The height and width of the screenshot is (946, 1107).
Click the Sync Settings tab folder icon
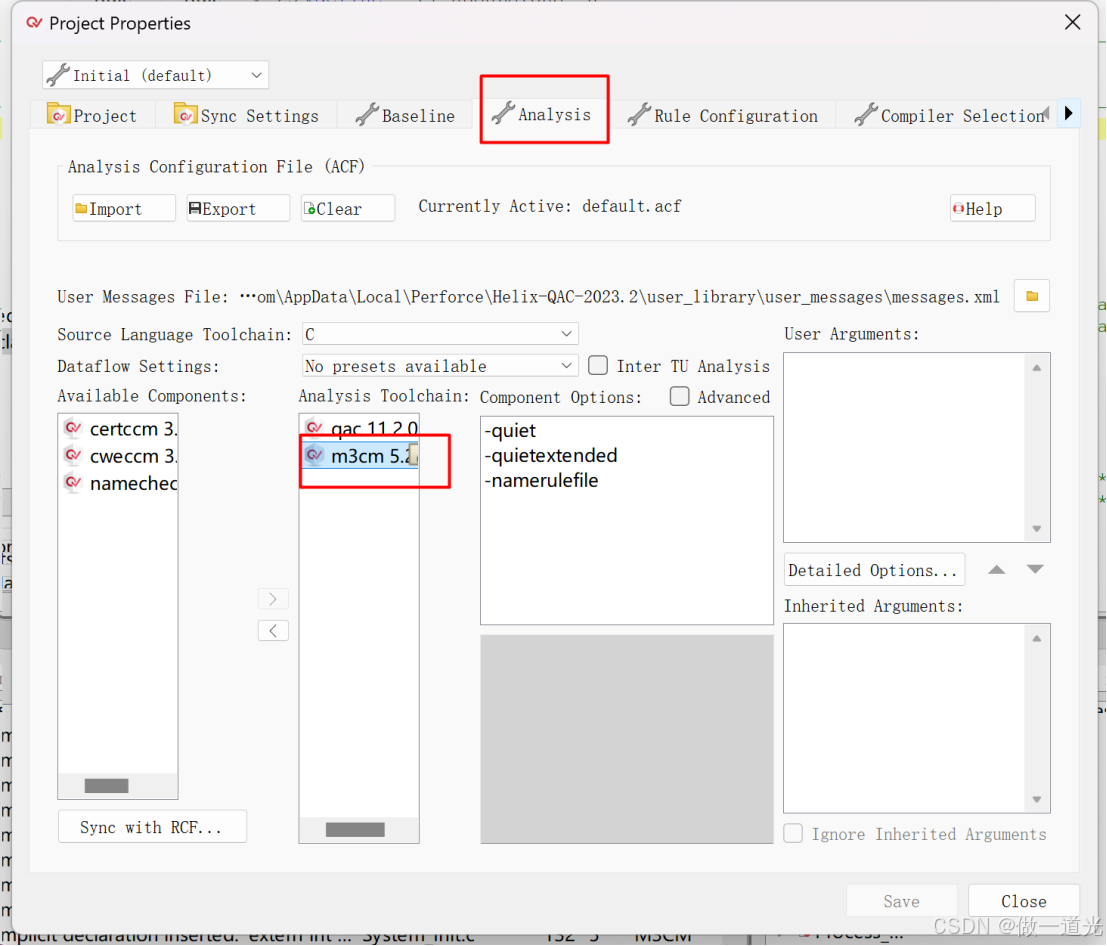click(185, 114)
